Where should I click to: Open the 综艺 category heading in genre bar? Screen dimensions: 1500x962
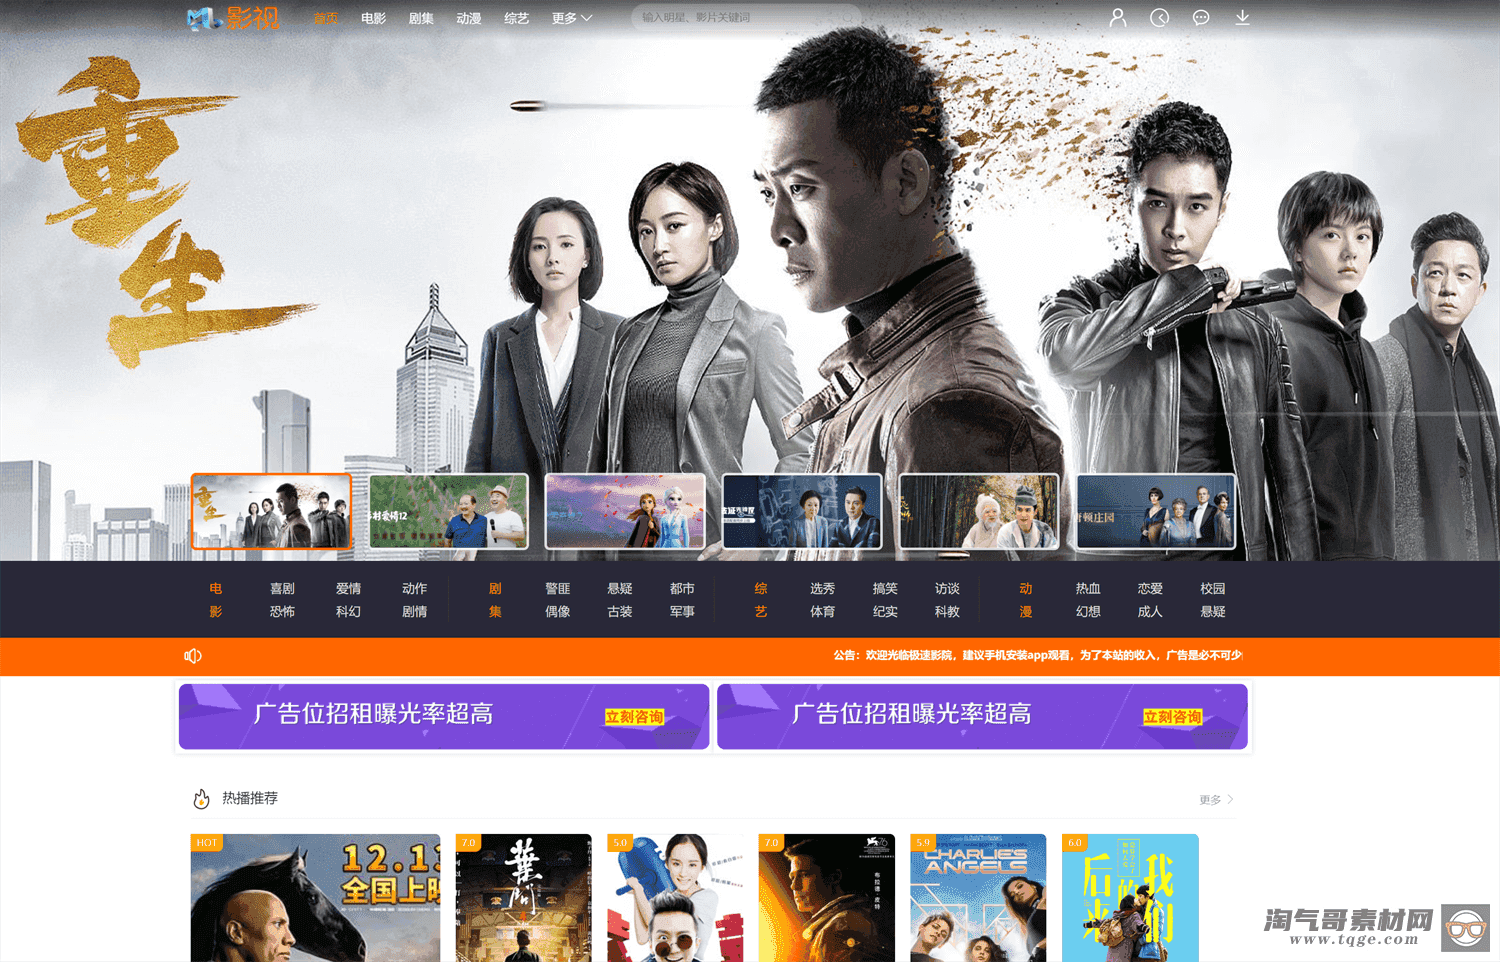click(x=761, y=600)
